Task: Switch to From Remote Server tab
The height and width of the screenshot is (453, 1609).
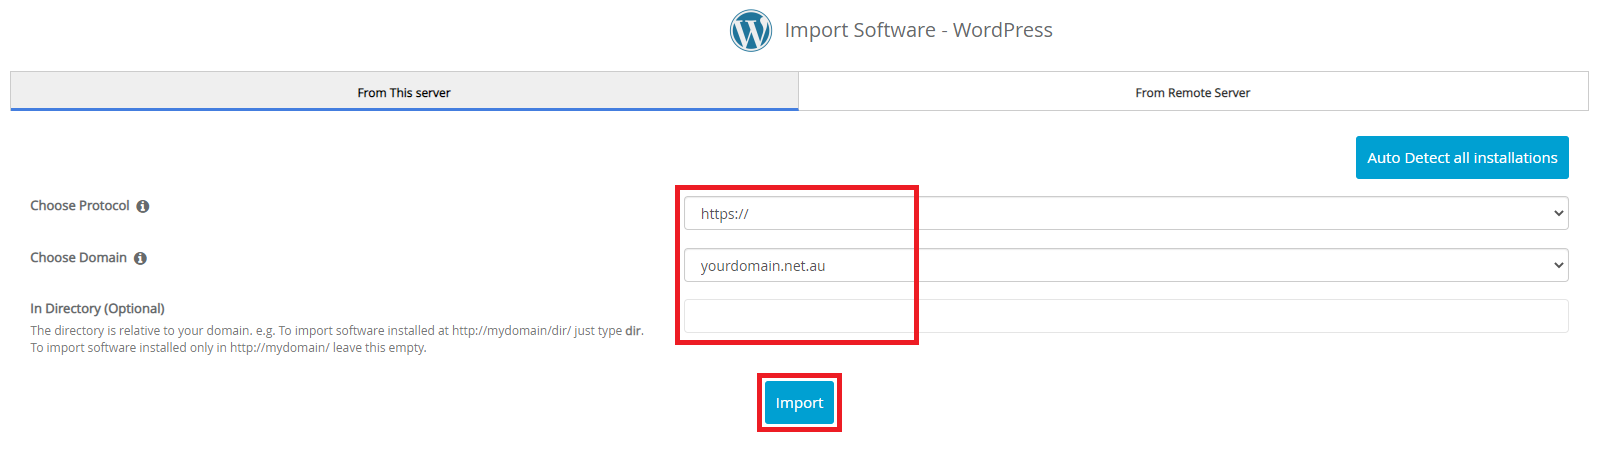Action: click(x=1193, y=92)
